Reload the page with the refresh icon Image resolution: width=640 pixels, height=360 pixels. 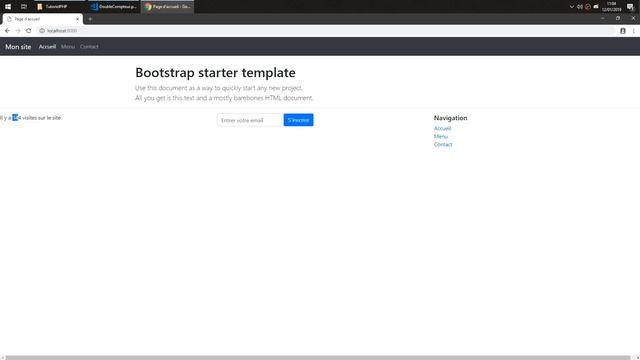pos(29,31)
